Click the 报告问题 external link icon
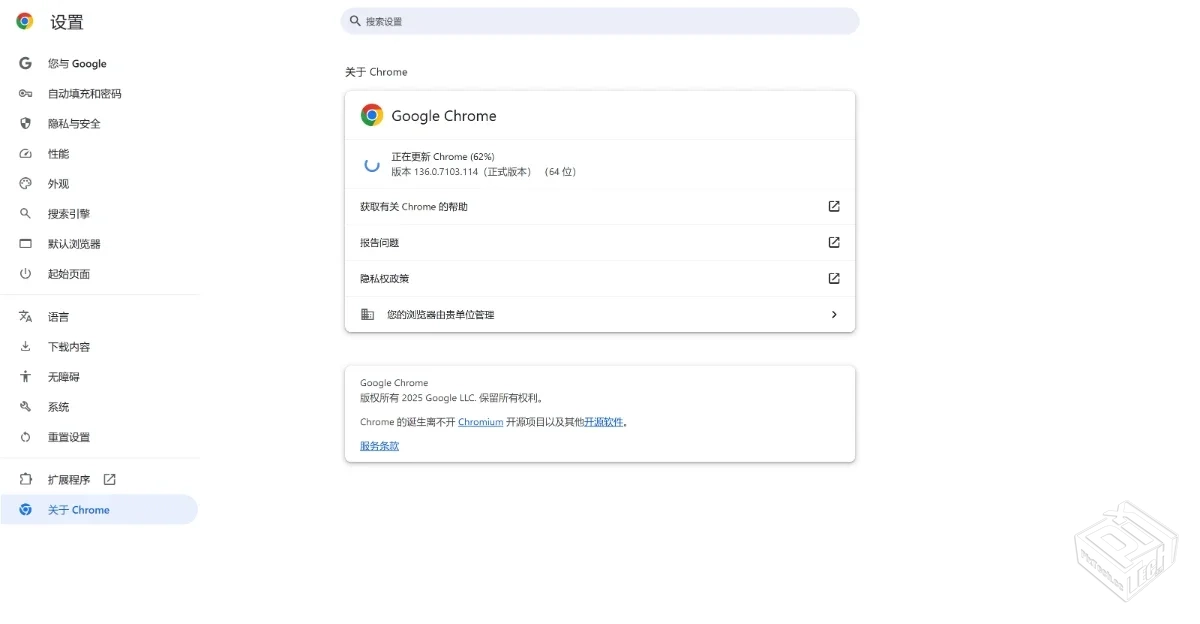 [x=833, y=242]
